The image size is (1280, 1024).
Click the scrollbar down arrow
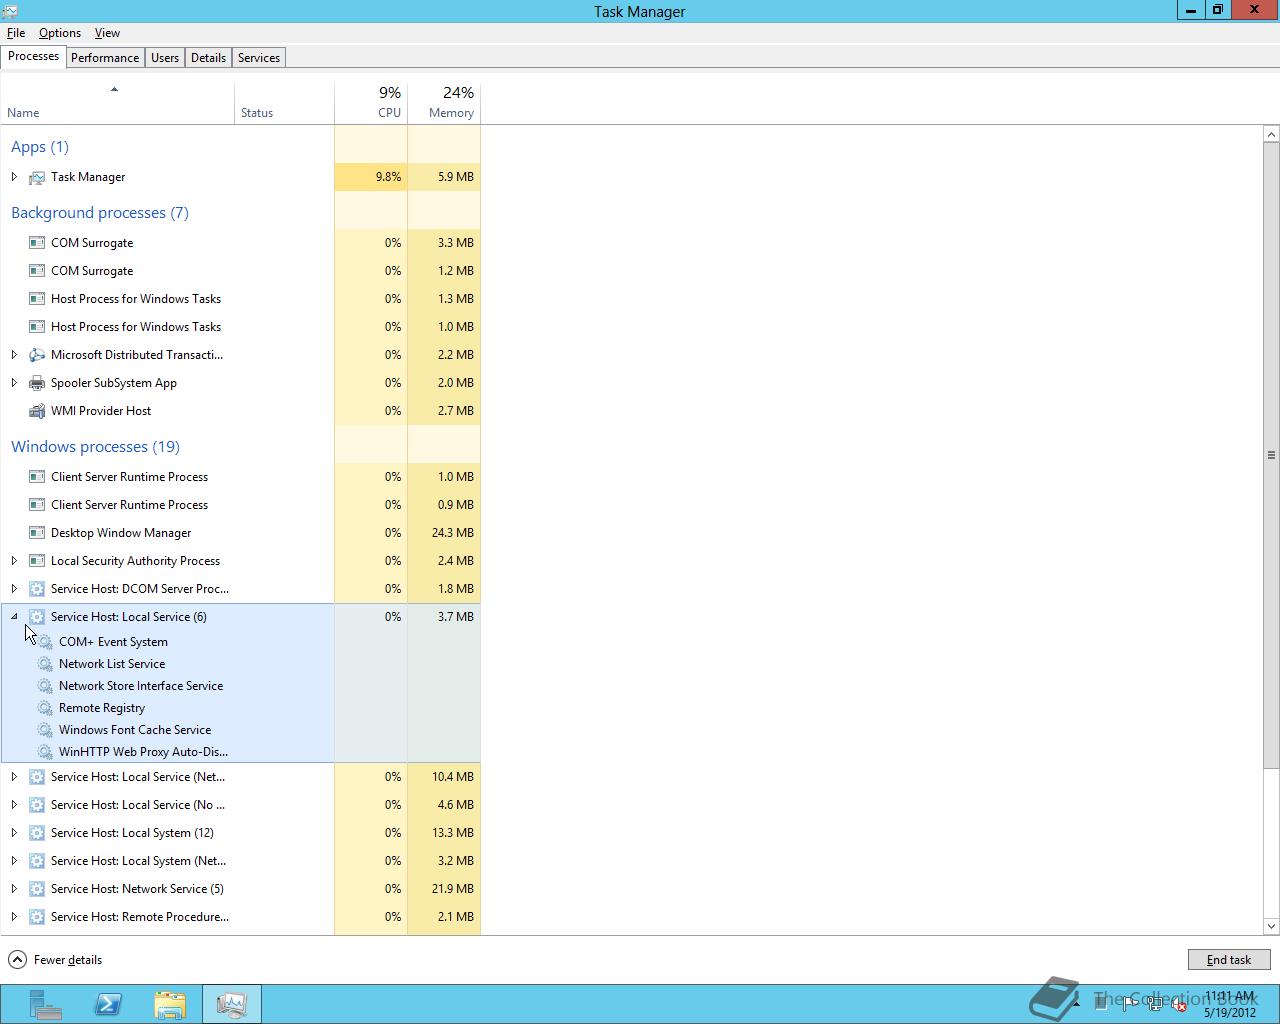1271,926
